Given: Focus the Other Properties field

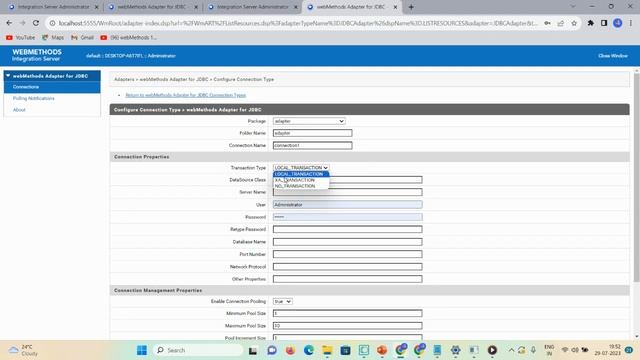Looking at the screenshot, I should point(347,279).
